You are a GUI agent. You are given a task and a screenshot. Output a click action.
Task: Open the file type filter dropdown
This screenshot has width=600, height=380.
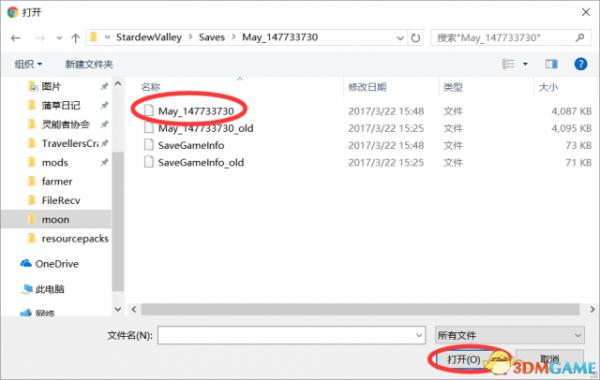pos(510,336)
